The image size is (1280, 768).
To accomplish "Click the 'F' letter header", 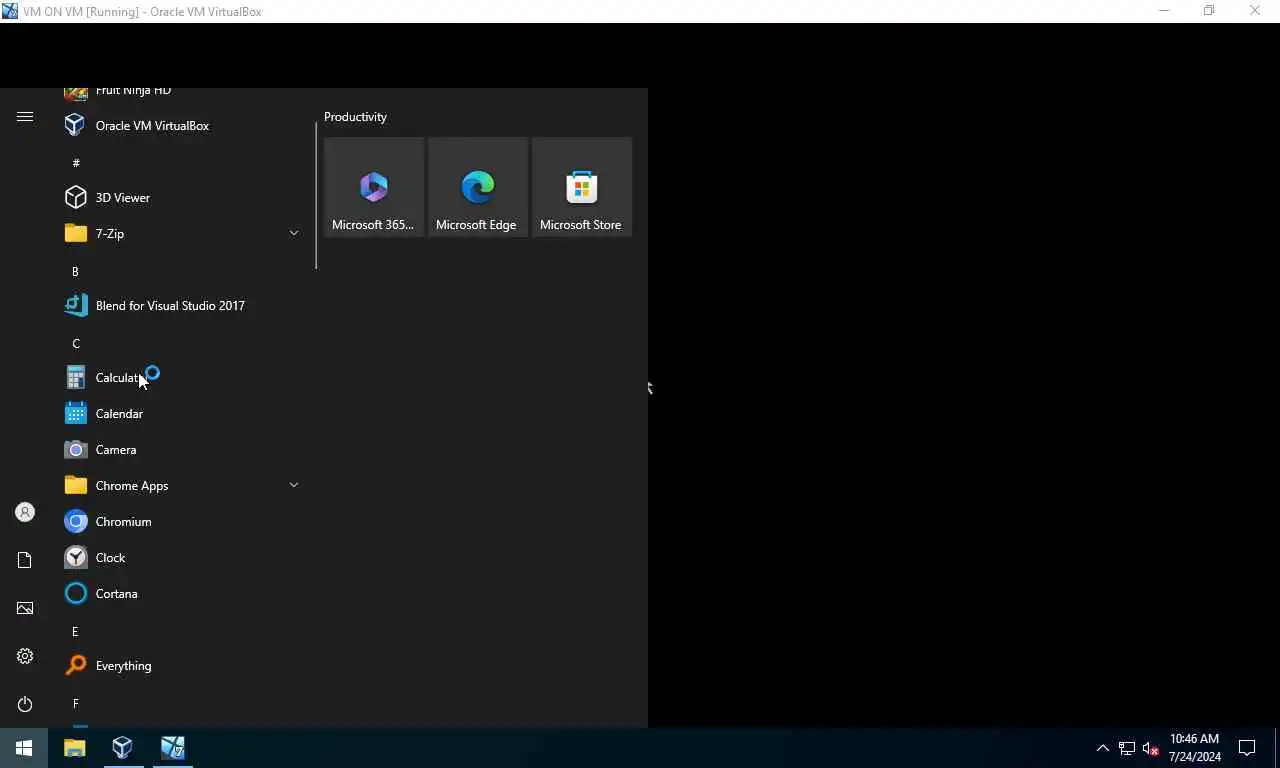I will (x=75, y=703).
